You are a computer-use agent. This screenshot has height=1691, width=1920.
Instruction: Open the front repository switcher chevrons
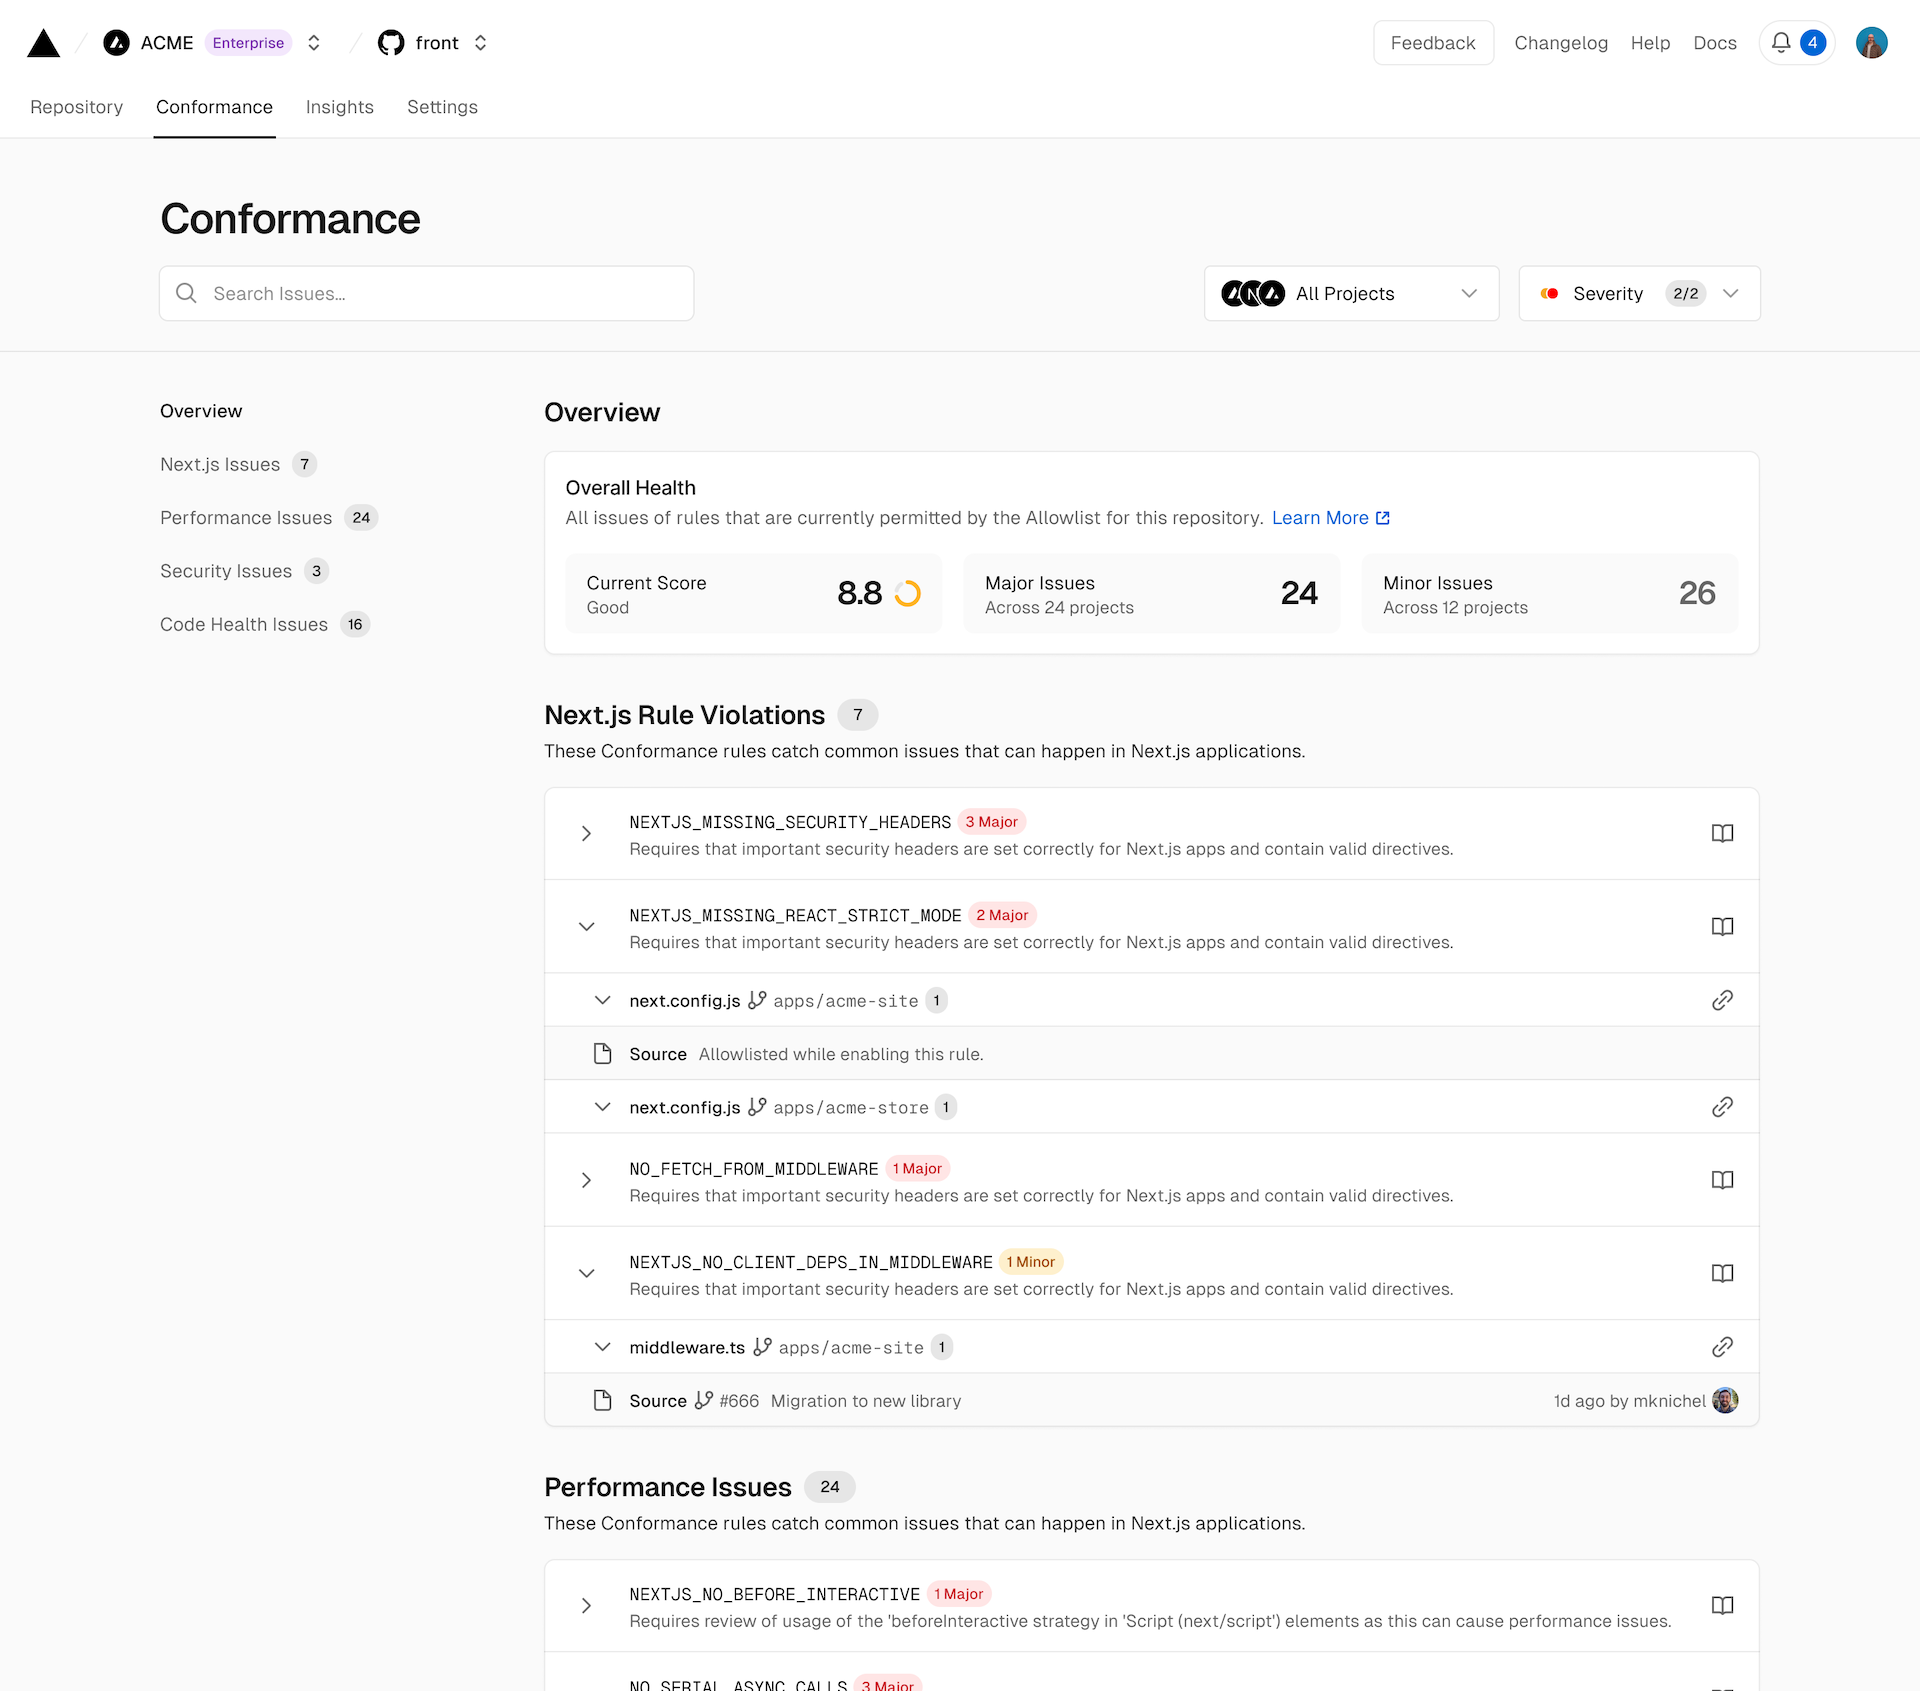[481, 43]
